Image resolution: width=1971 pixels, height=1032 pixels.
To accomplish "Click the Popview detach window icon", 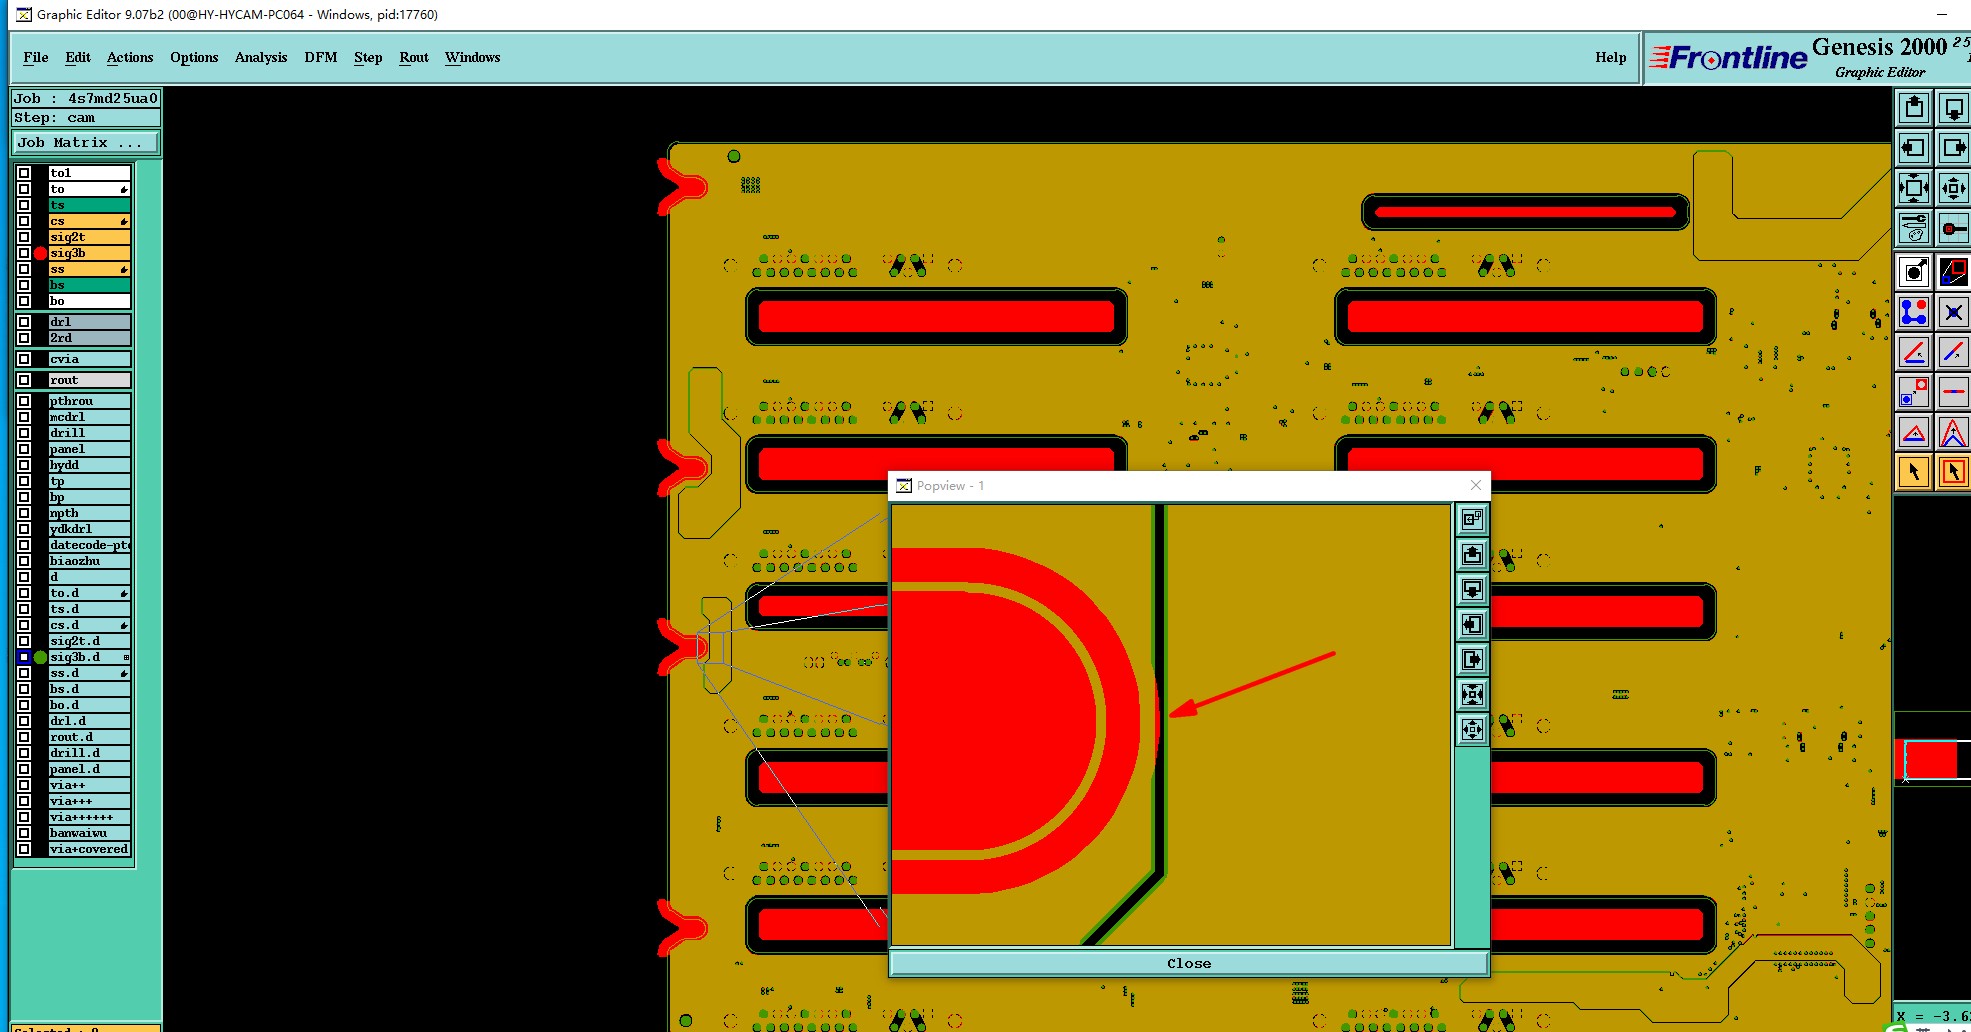I will [1472, 519].
